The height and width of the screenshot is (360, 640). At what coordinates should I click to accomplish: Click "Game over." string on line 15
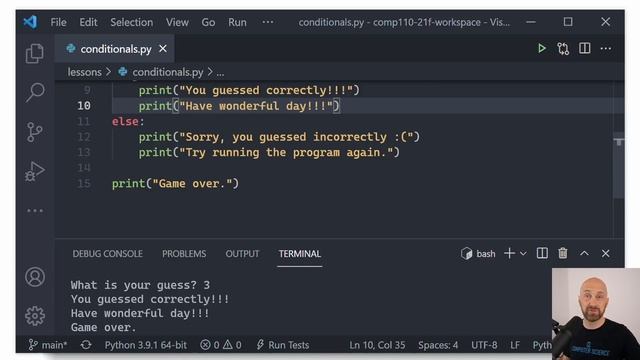(x=192, y=183)
